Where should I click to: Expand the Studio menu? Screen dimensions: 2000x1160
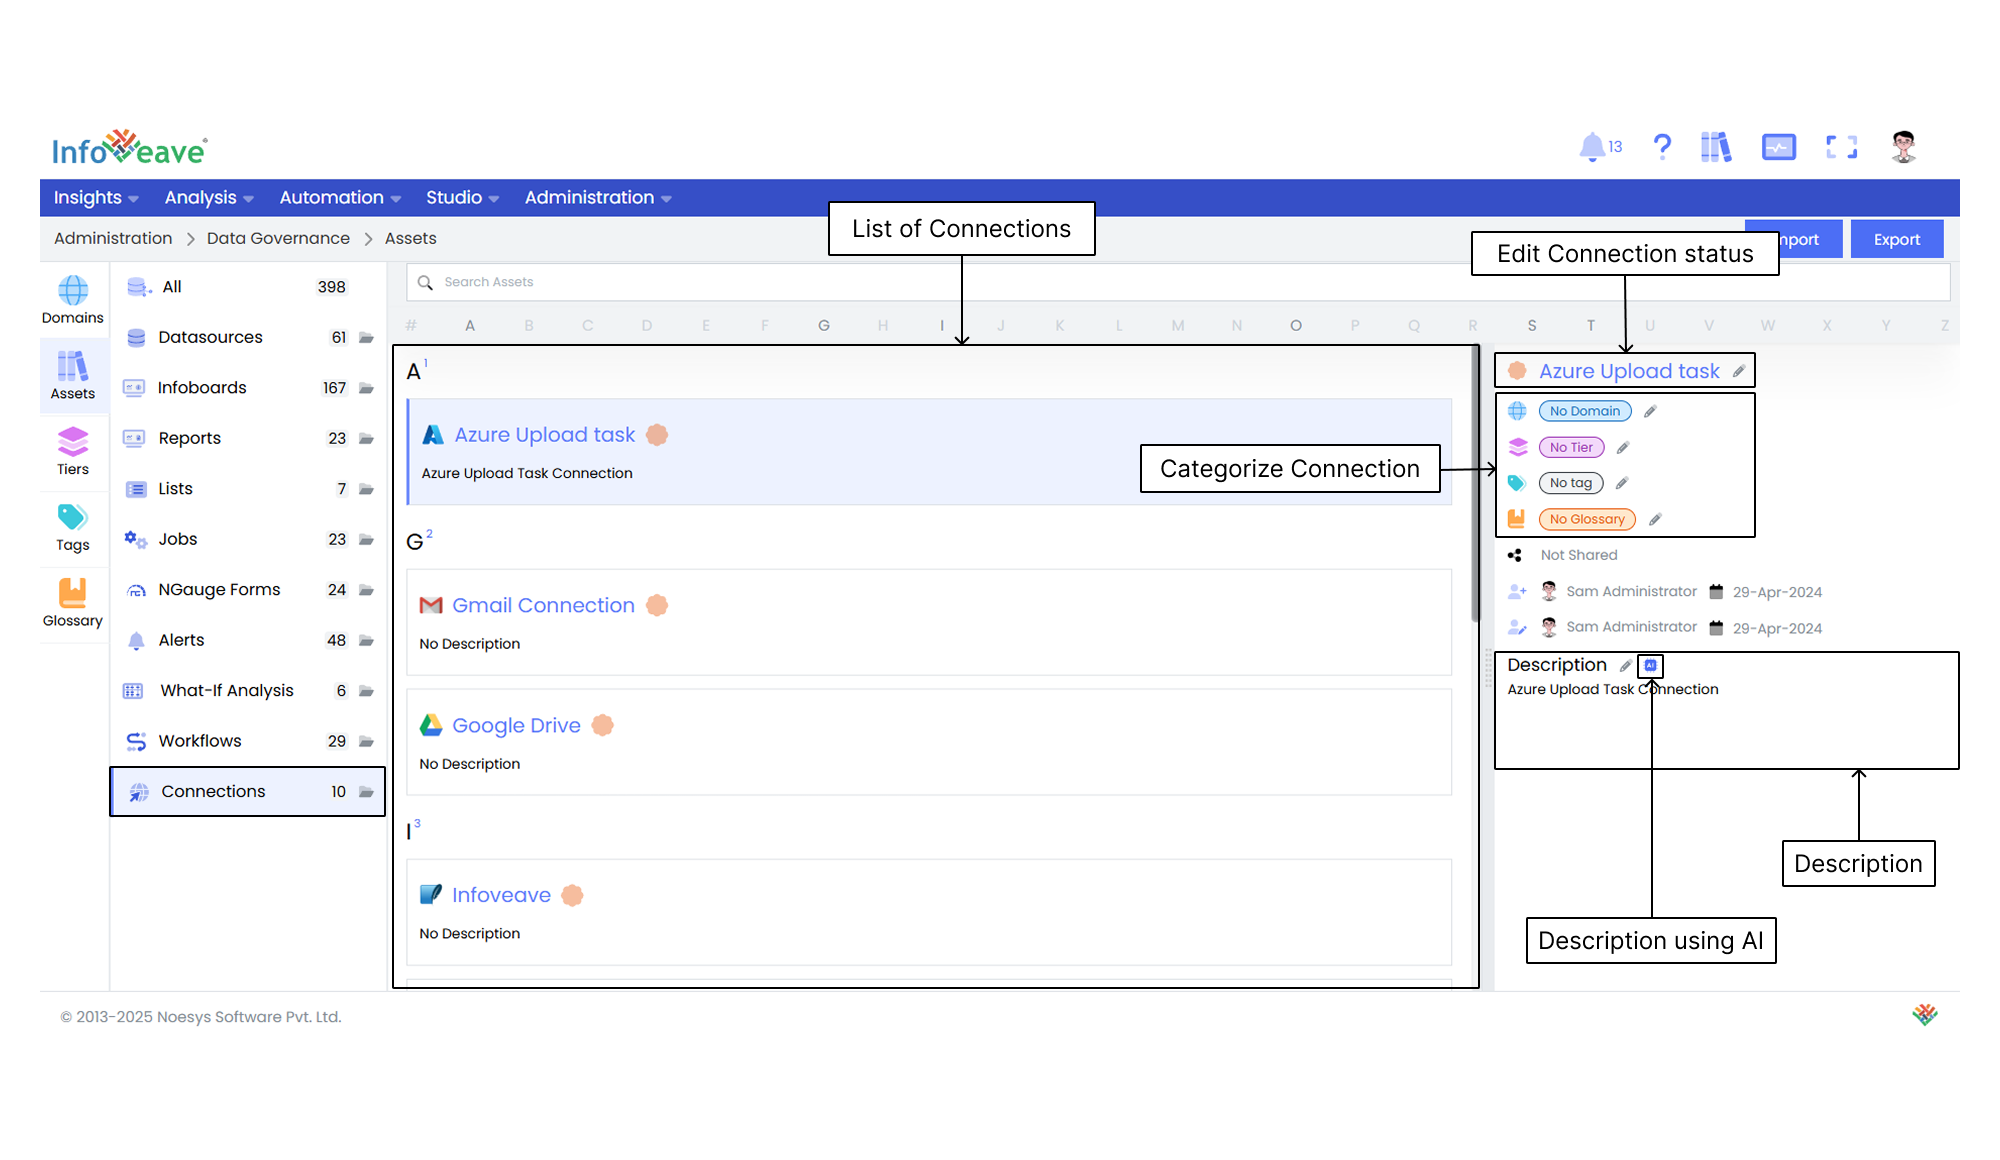[x=462, y=198]
